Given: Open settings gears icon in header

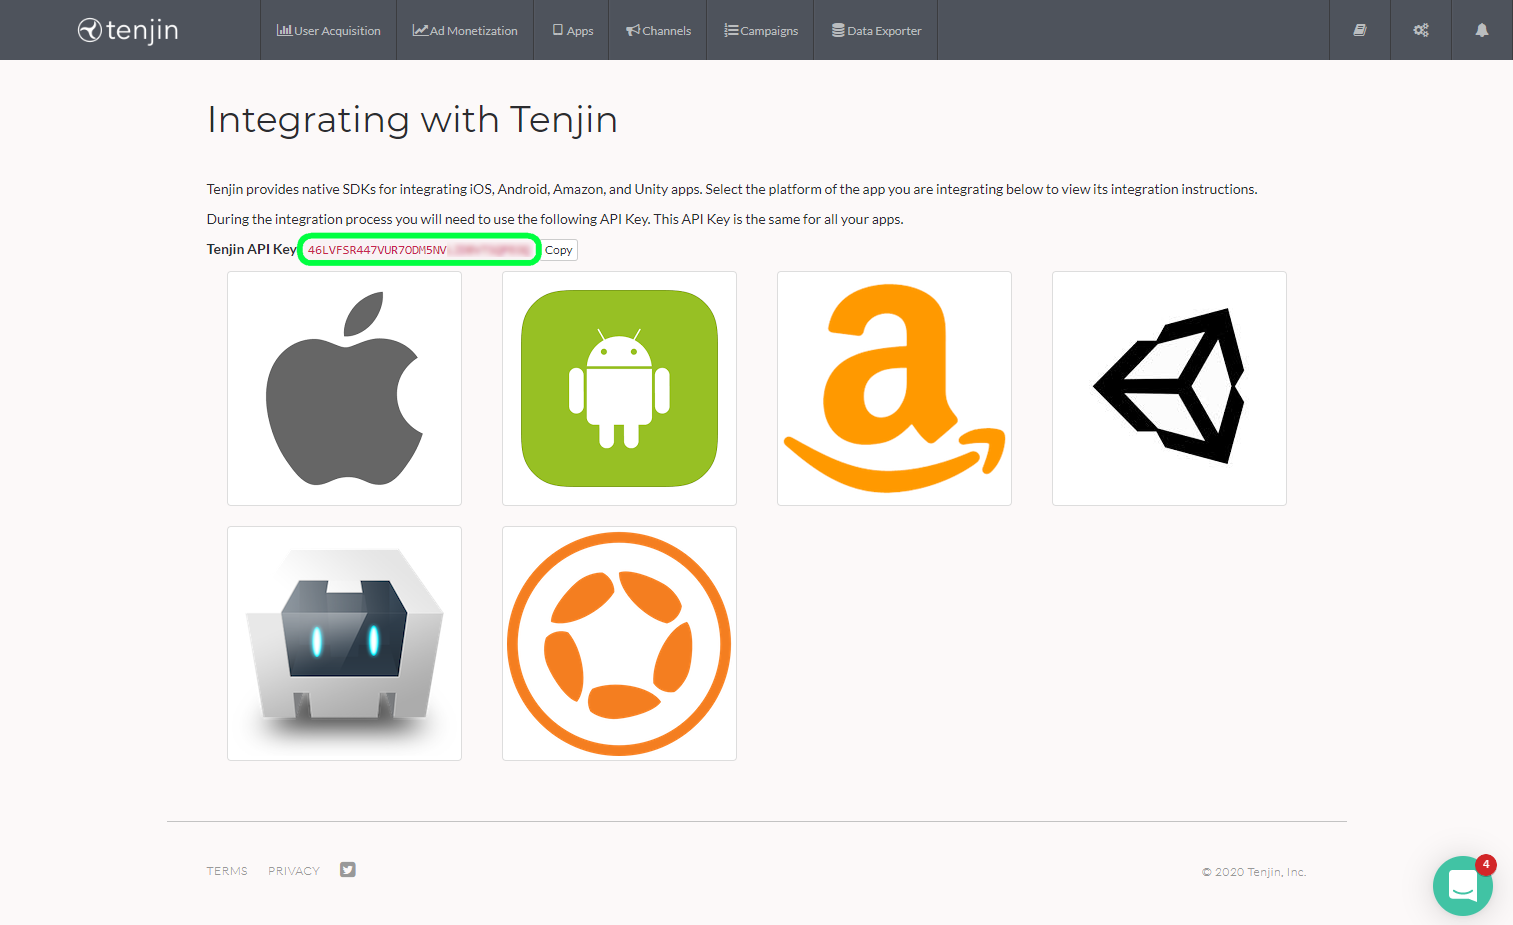Looking at the screenshot, I should (1421, 30).
